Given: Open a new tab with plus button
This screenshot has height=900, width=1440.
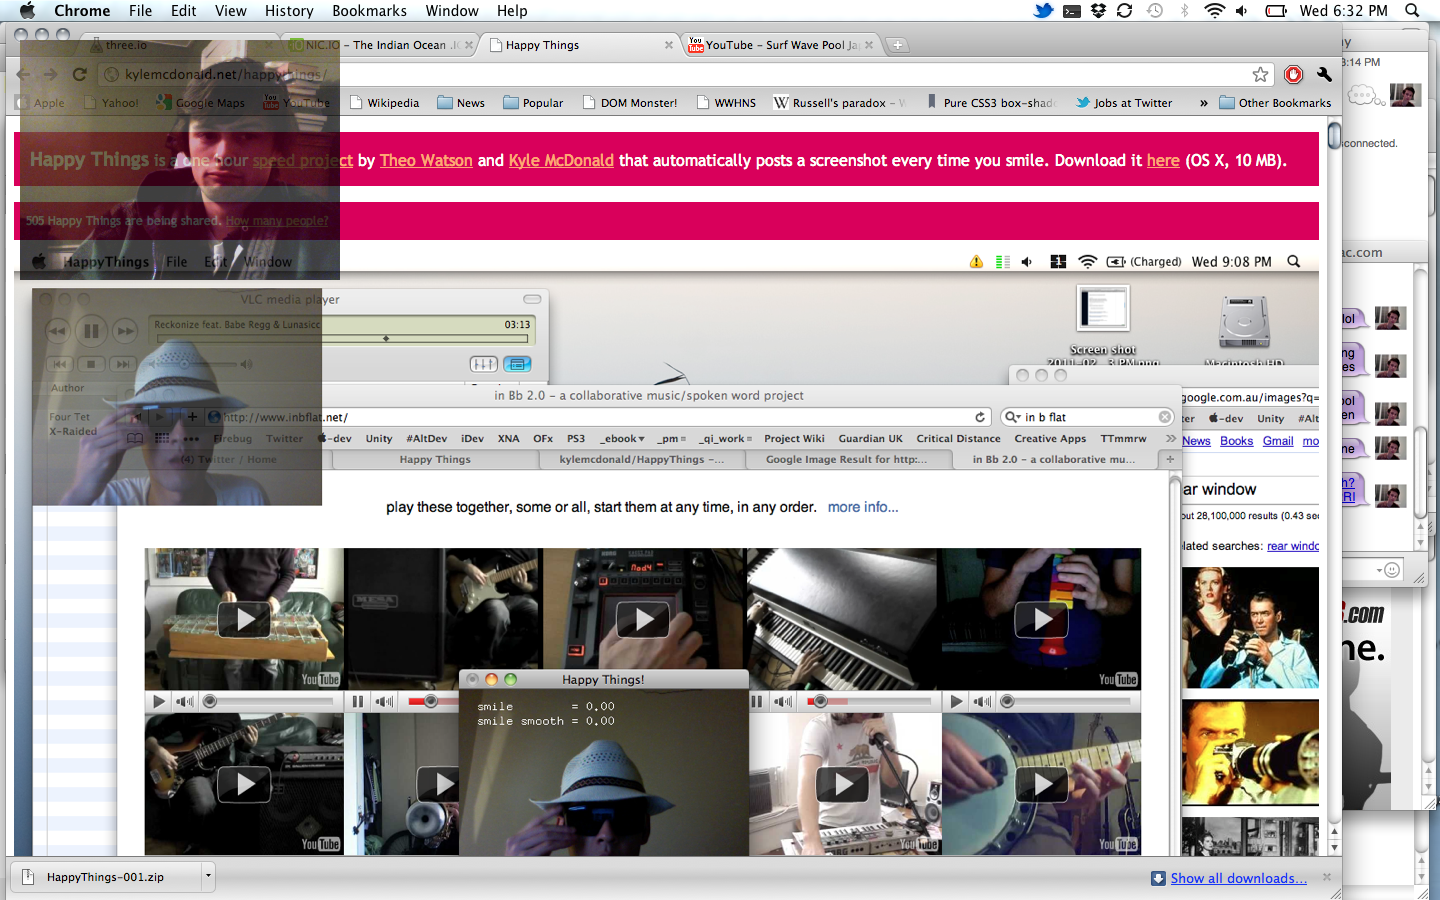Looking at the screenshot, I should tap(897, 45).
